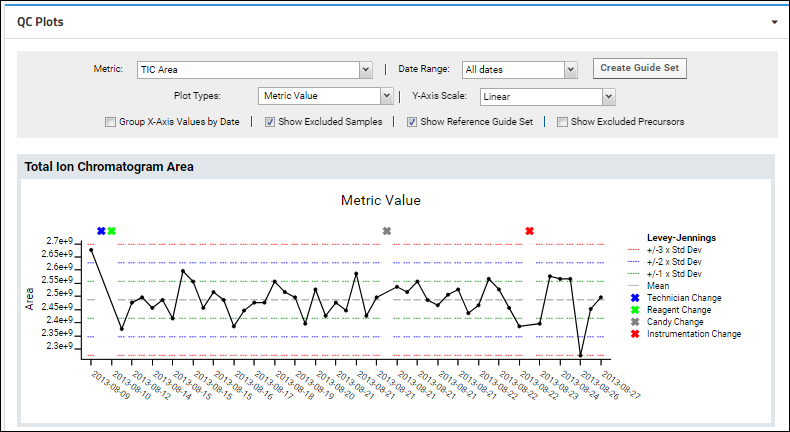790x432 pixels.
Task: Click the 2.7e+9 y-axis tick label
Action: point(60,241)
